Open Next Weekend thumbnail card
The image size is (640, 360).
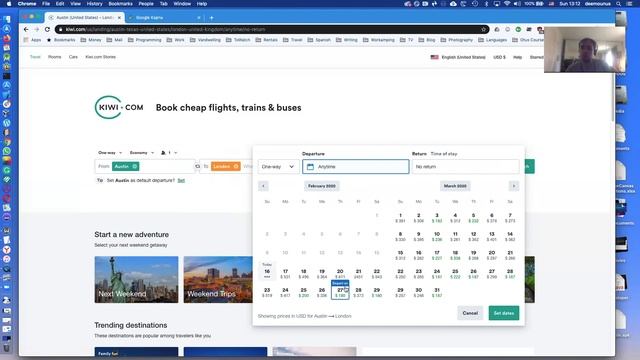pyautogui.click(x=136, y=280)
